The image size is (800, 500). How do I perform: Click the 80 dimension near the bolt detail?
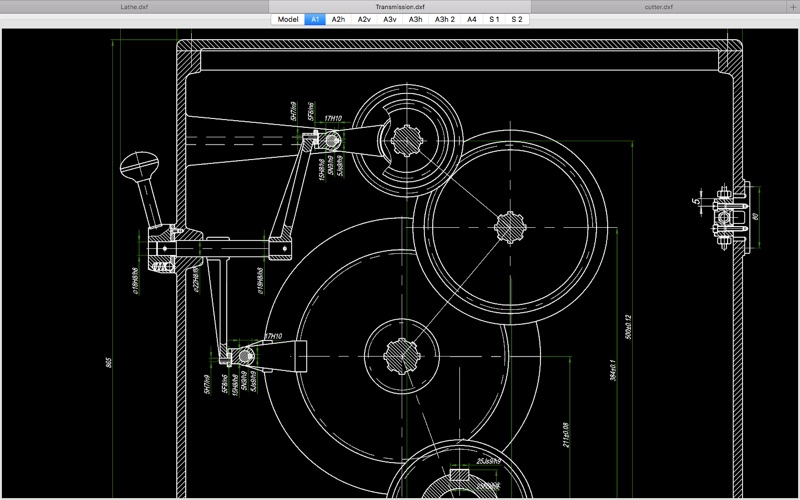click(756, 216)
